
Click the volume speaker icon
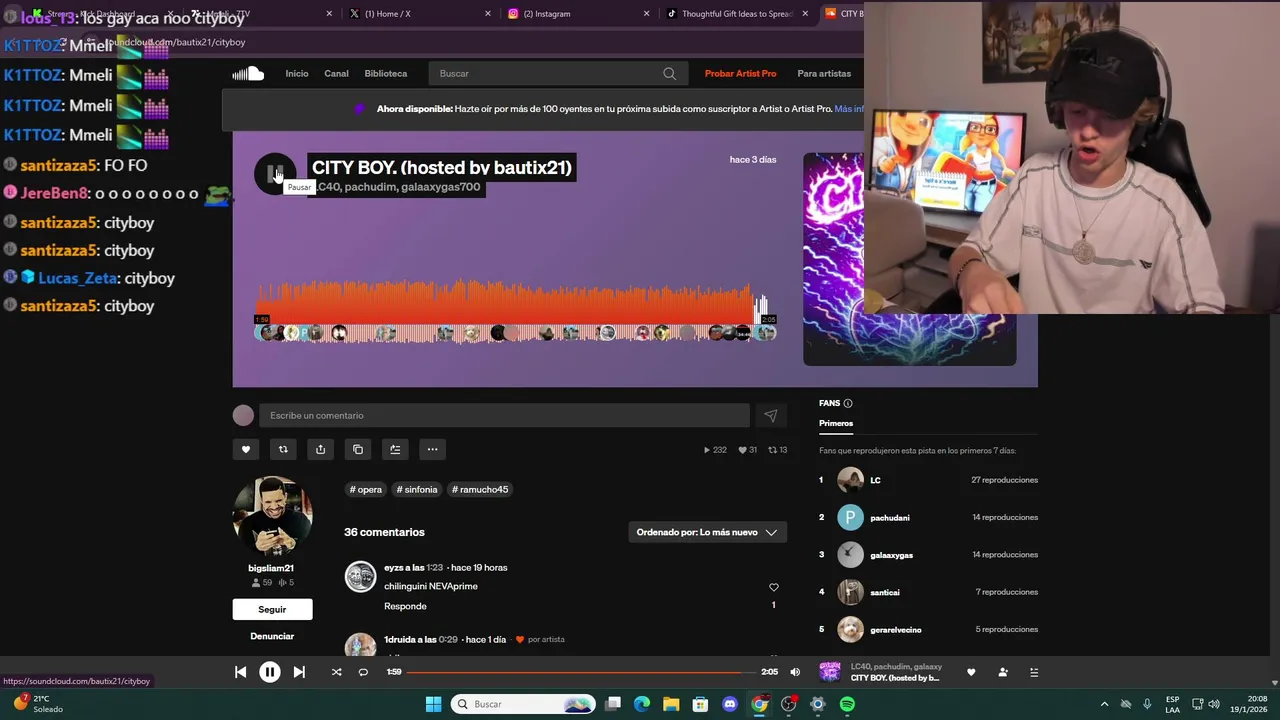[795, 672]
